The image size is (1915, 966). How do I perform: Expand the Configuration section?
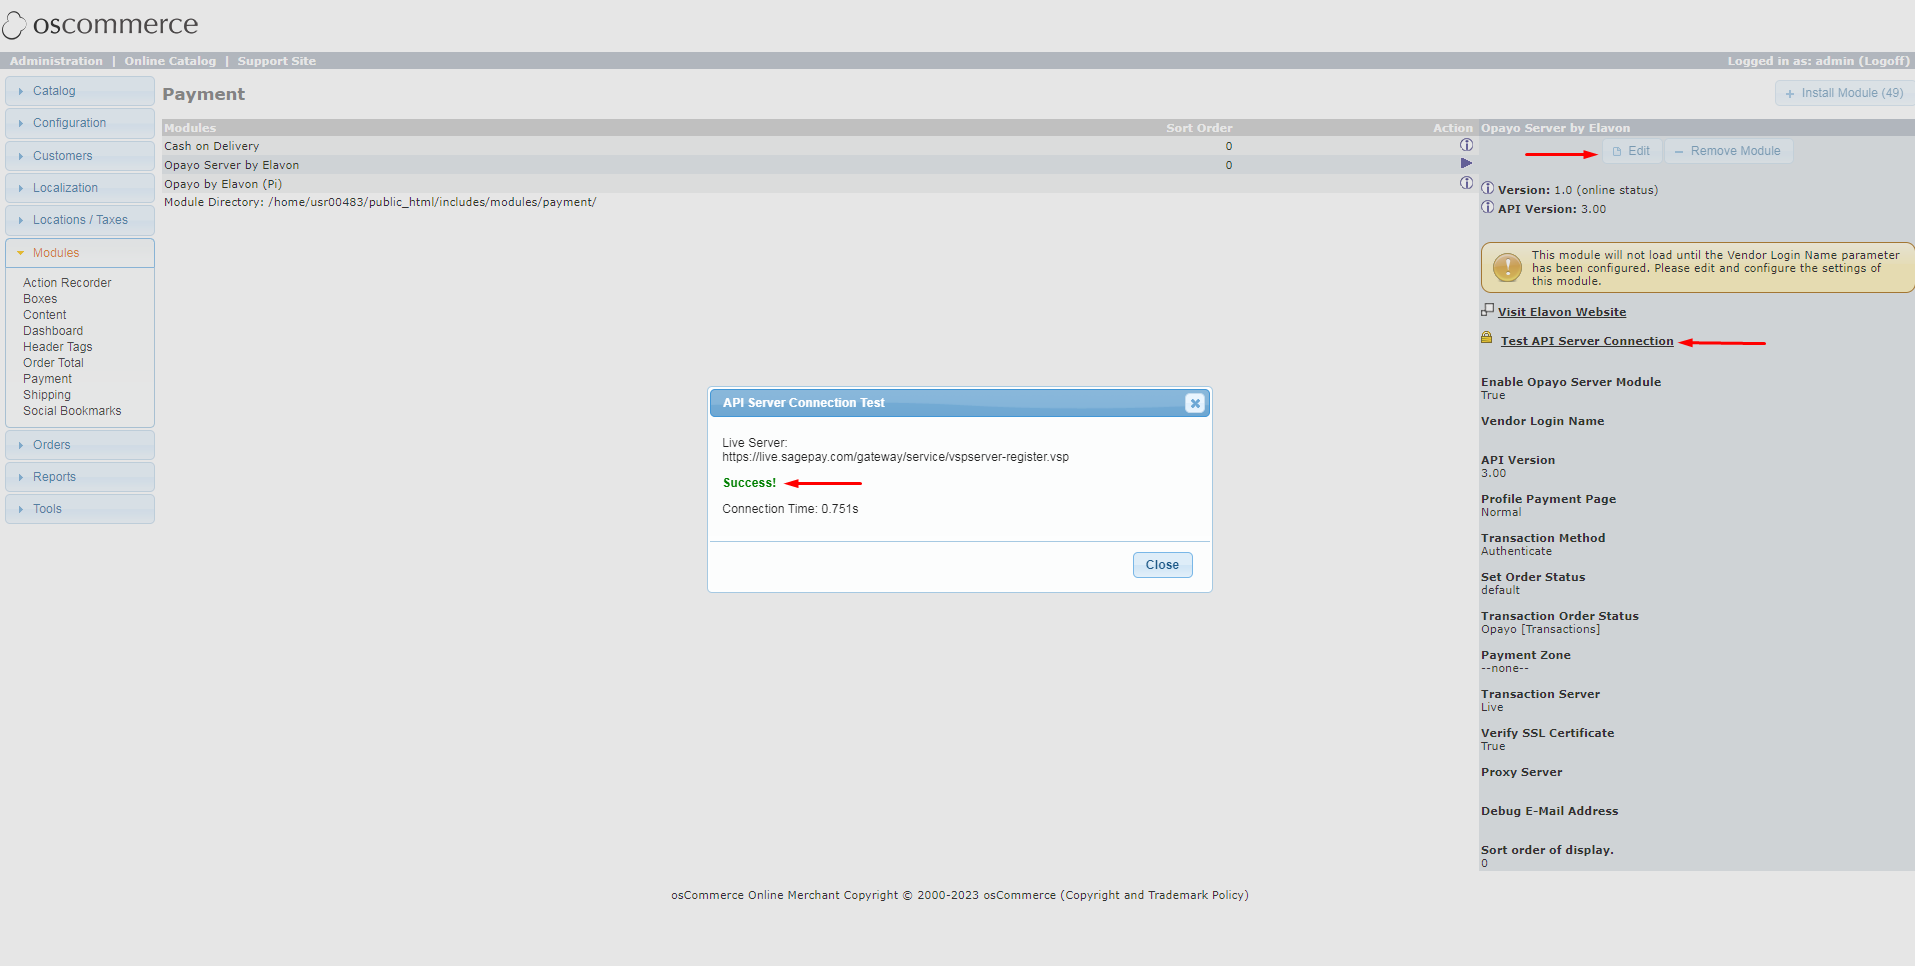click(80, 123)
